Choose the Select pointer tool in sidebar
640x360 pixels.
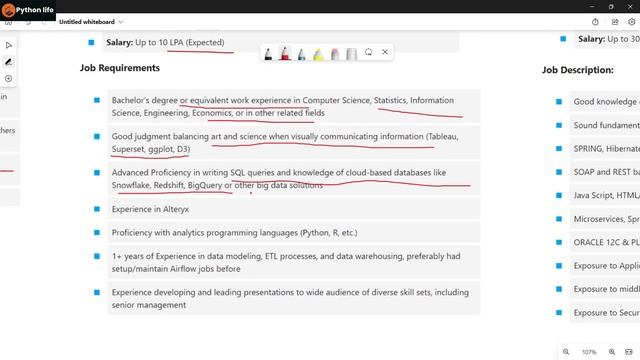click(x=9, y=45)
